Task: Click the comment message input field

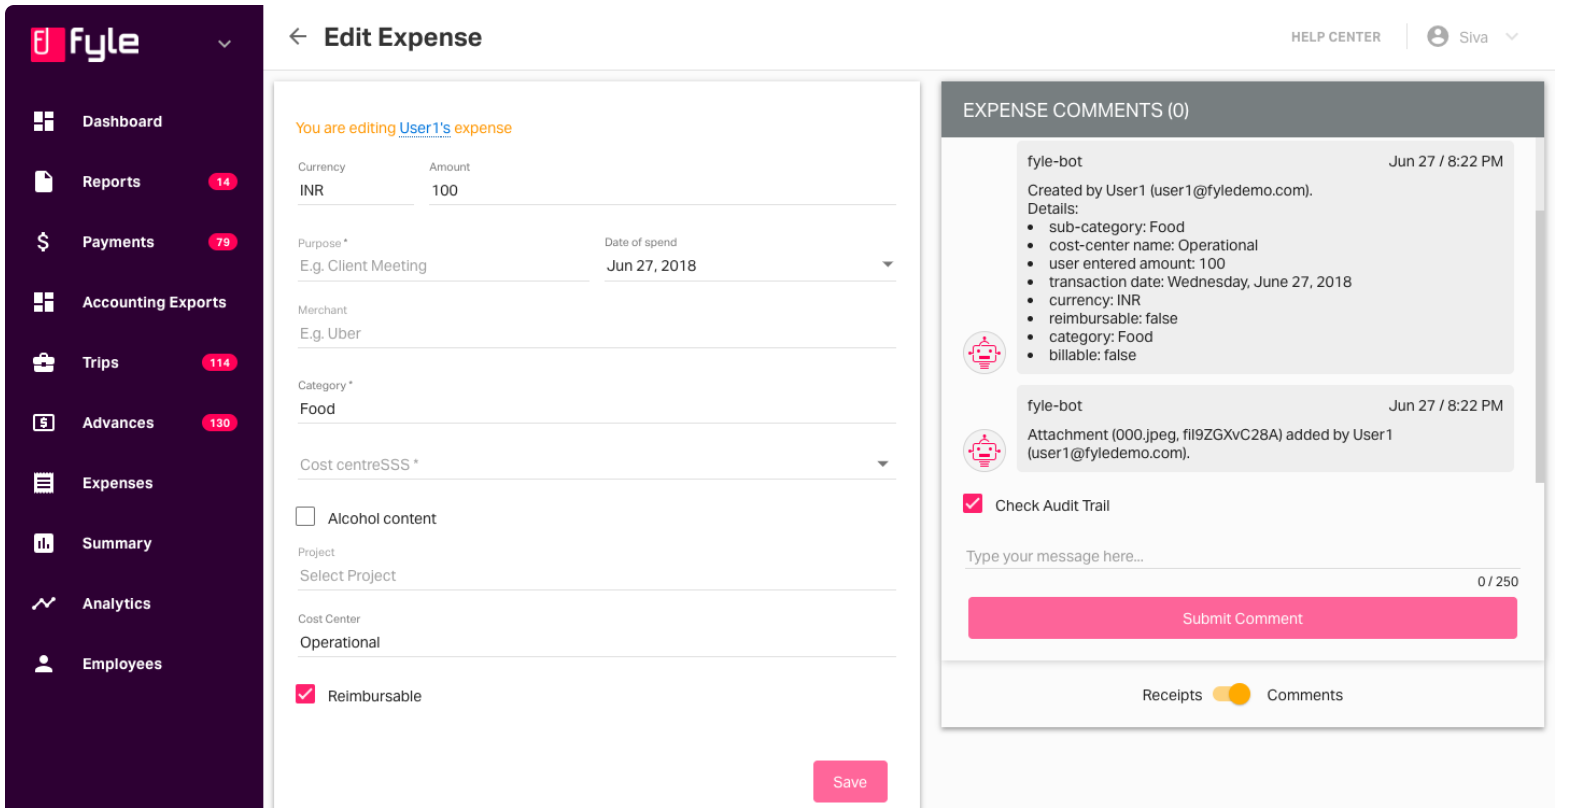Action: click(1241, 556)
